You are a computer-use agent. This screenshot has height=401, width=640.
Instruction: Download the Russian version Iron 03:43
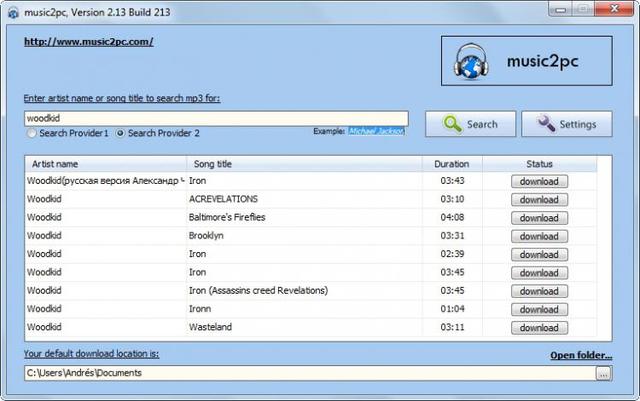point(539,181)
